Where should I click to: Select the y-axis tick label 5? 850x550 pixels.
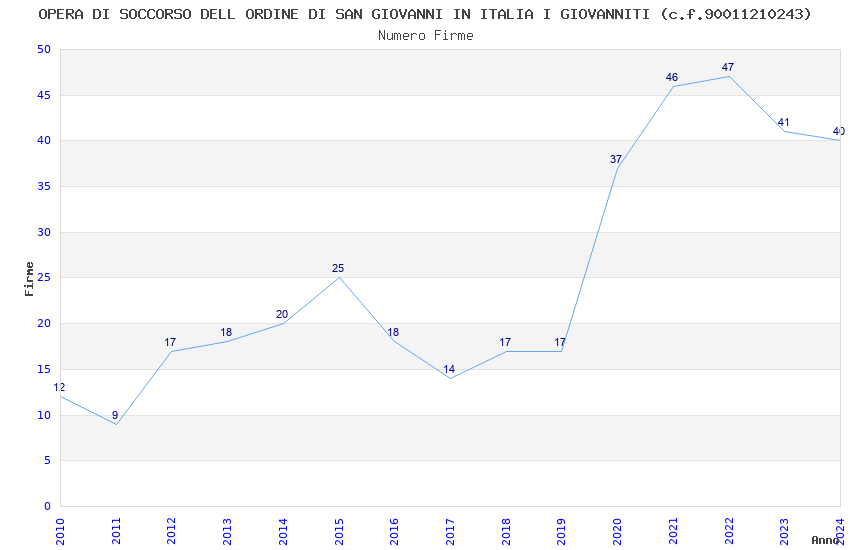(48, 461)
